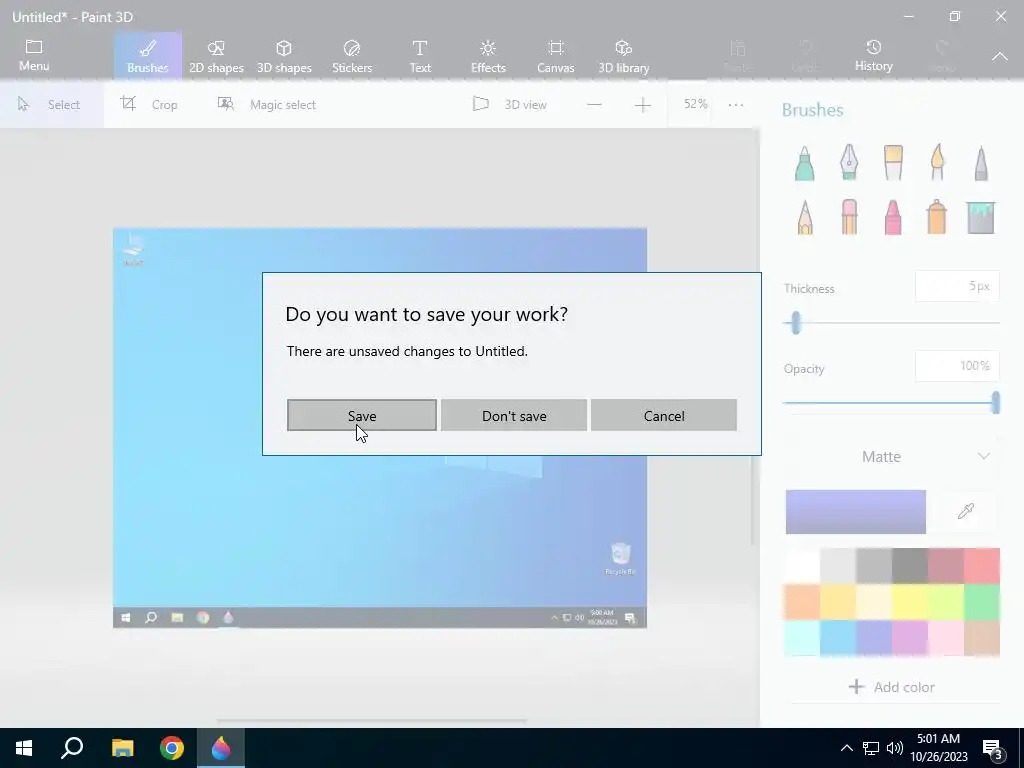Adjust the Opacity slider handle
Viewport: 1024px width, 768px height.
995,403
